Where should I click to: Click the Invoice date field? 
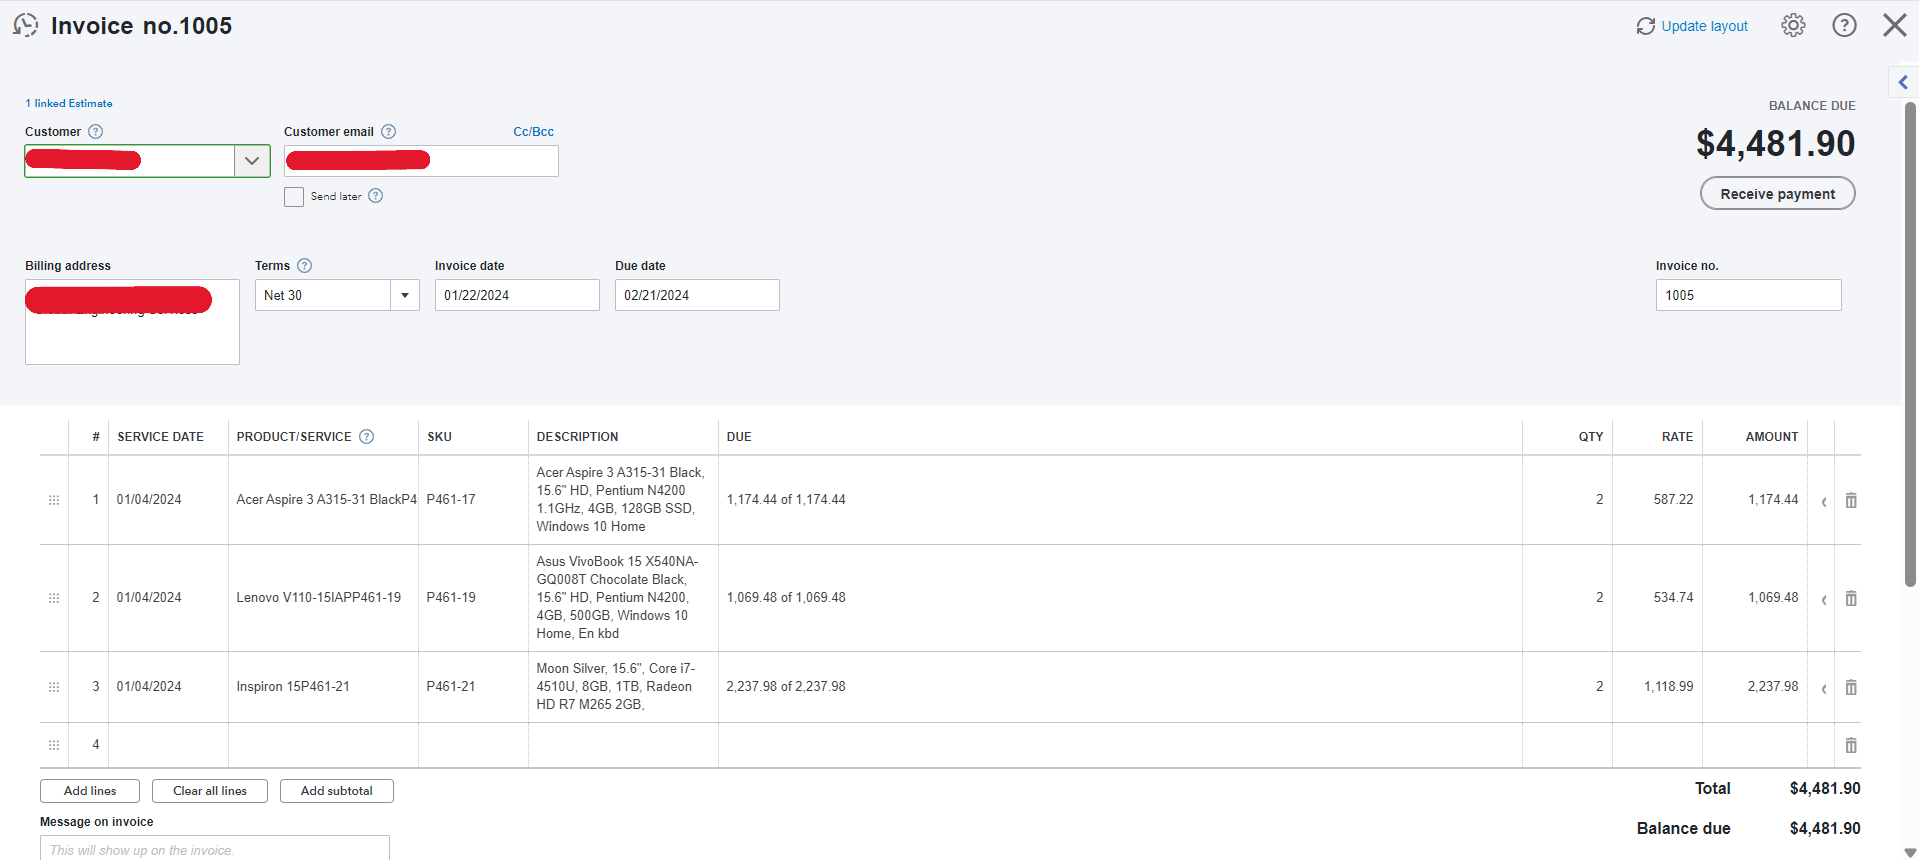pos(517,296)
